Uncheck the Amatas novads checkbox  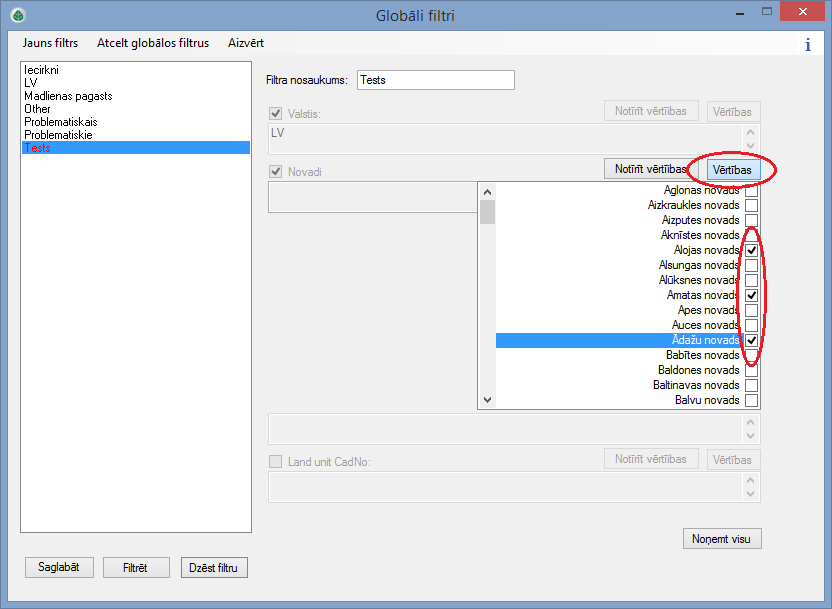[x=751, y=295]
